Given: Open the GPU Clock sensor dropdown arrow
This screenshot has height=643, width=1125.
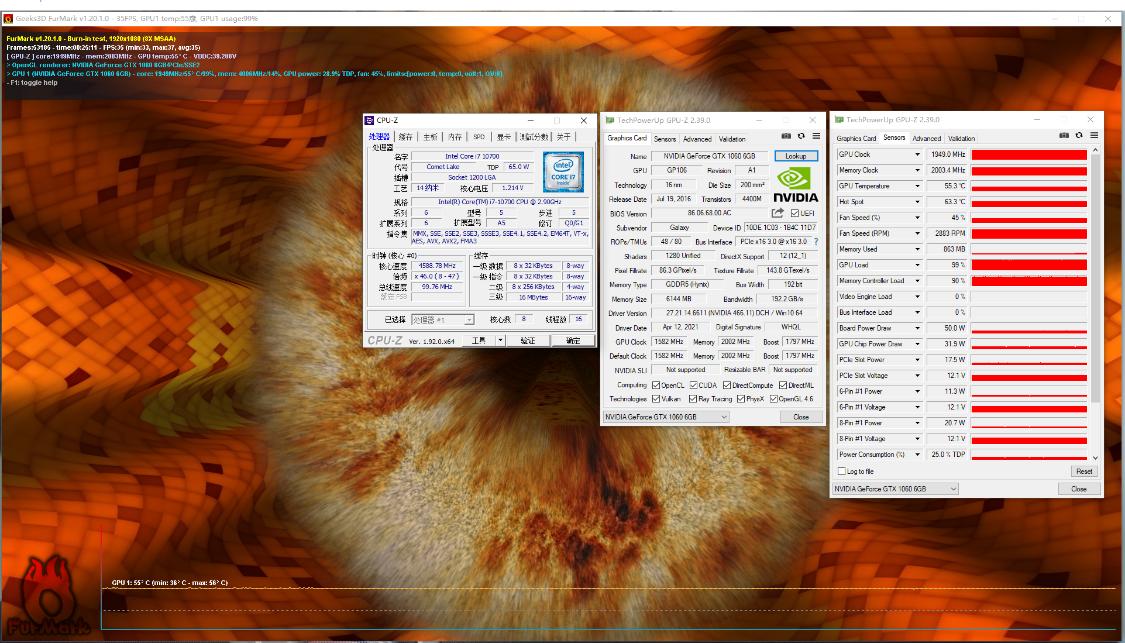Looking at the screenshot, I should point(917,155).
